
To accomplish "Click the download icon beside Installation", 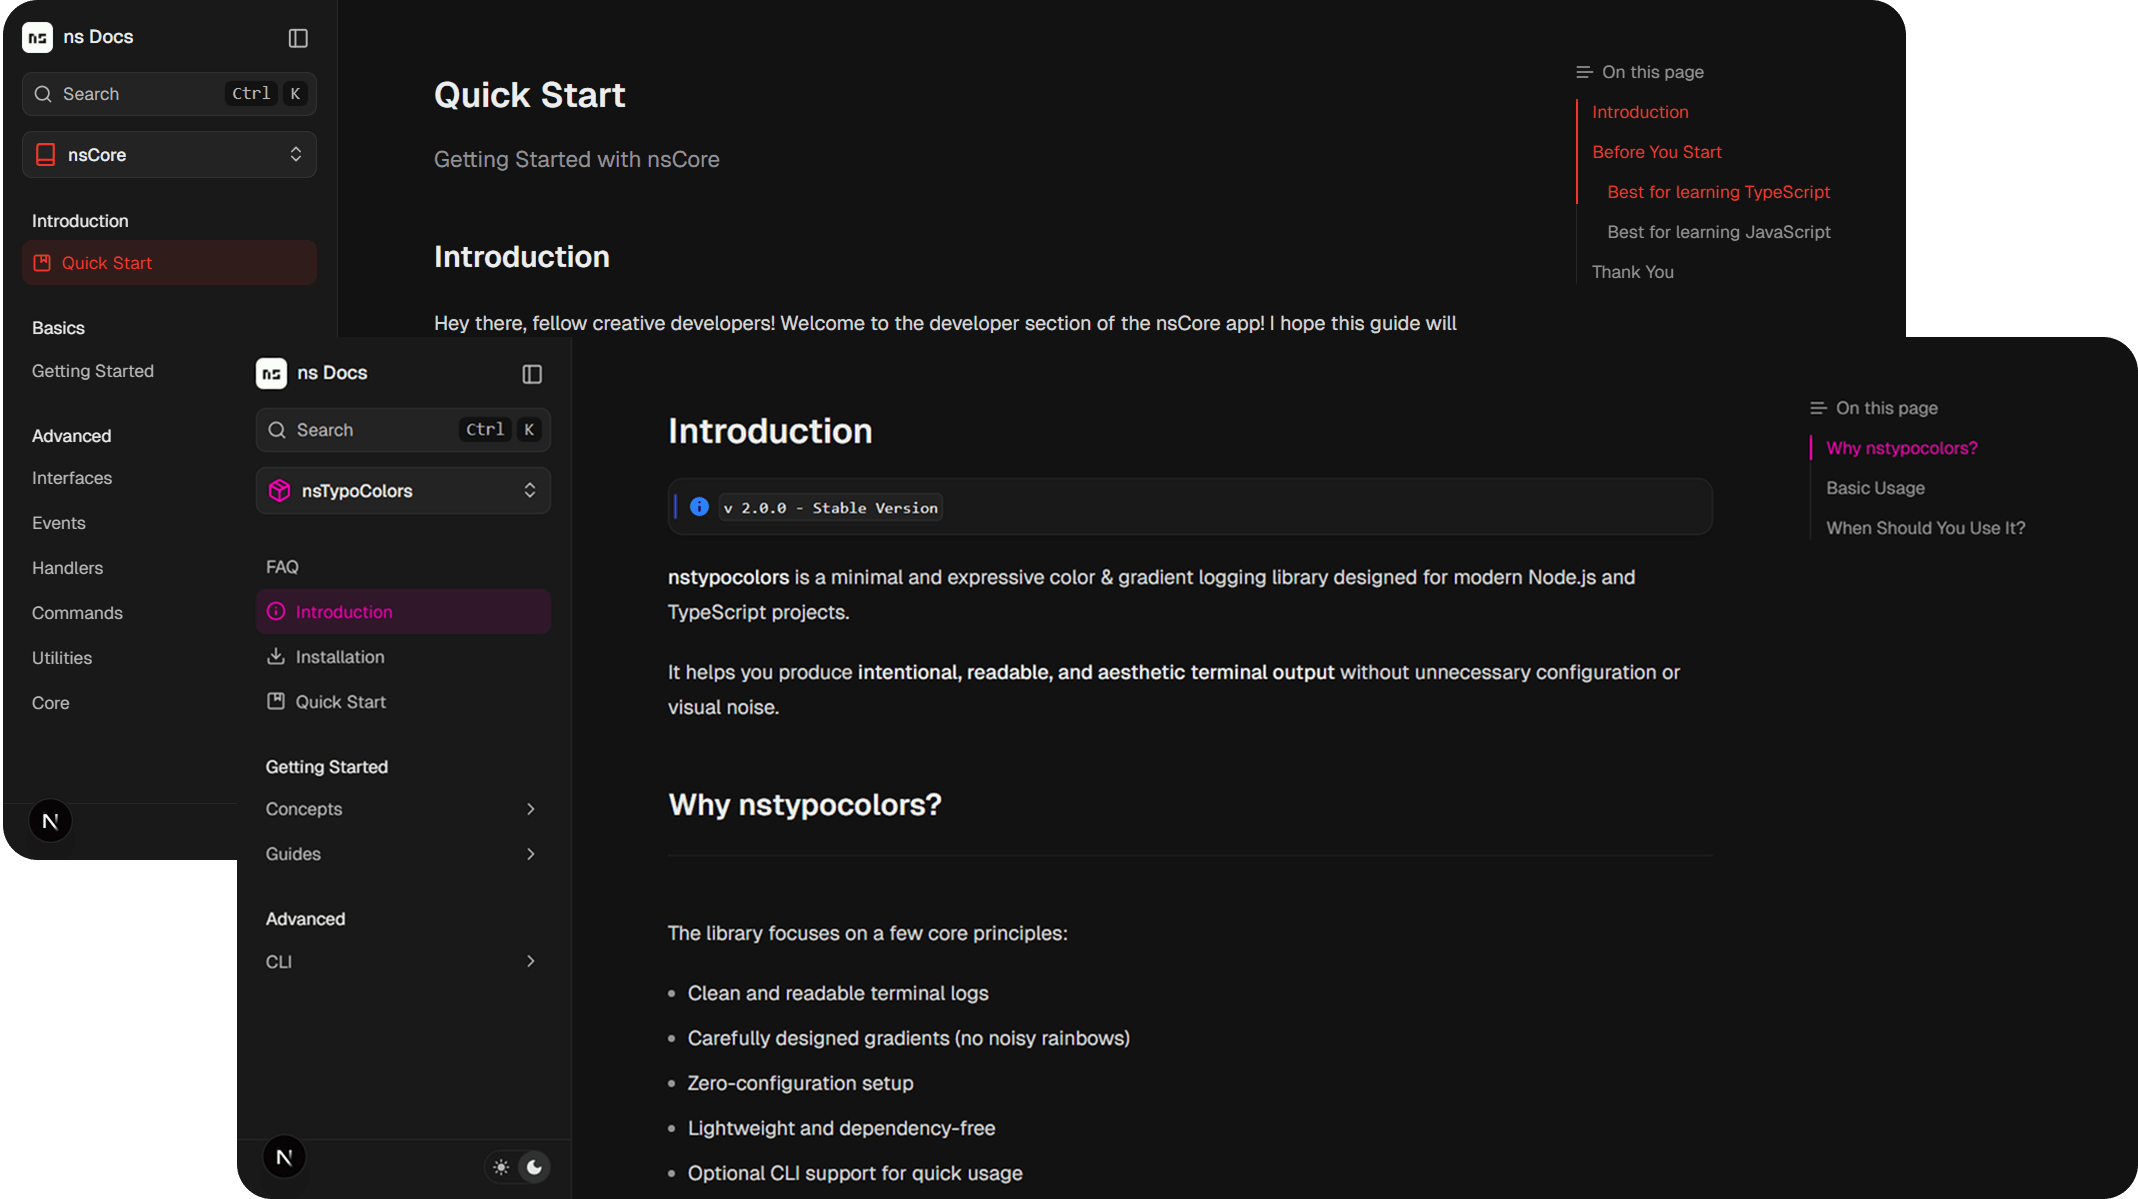I will pyautogui.click(x=276, y=656).
